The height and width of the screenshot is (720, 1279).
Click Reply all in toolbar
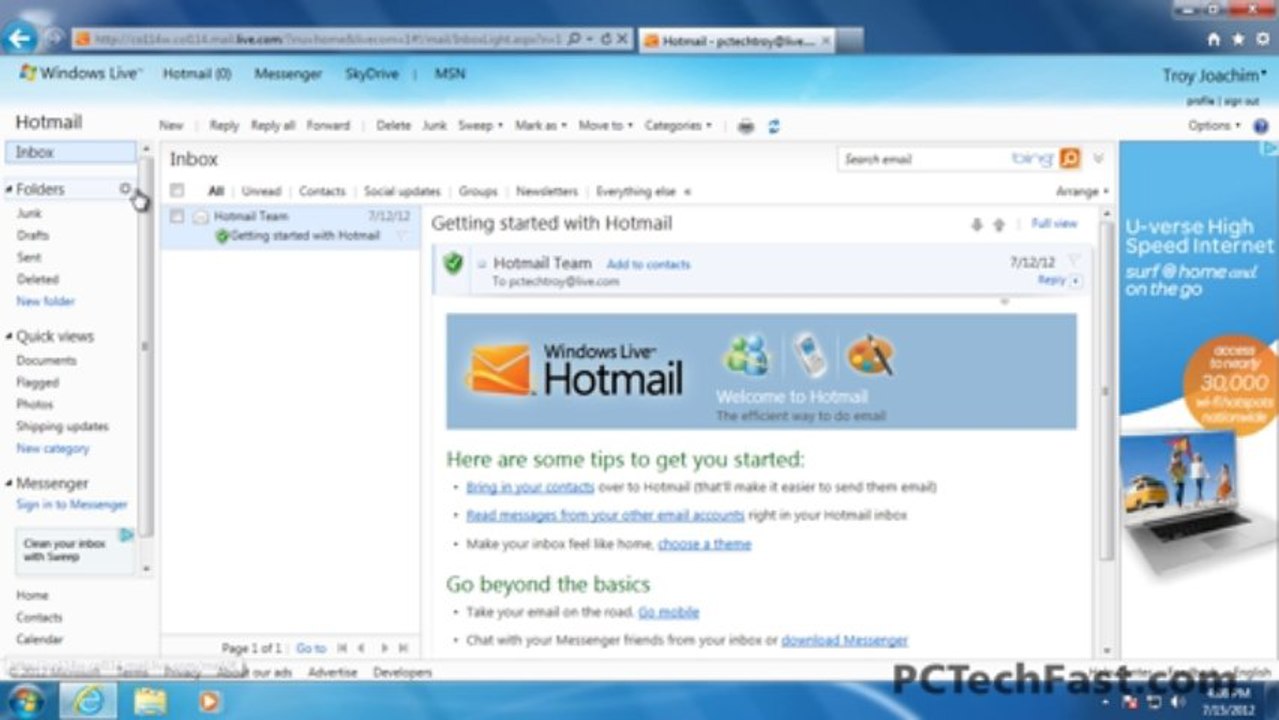coord(273,126)
